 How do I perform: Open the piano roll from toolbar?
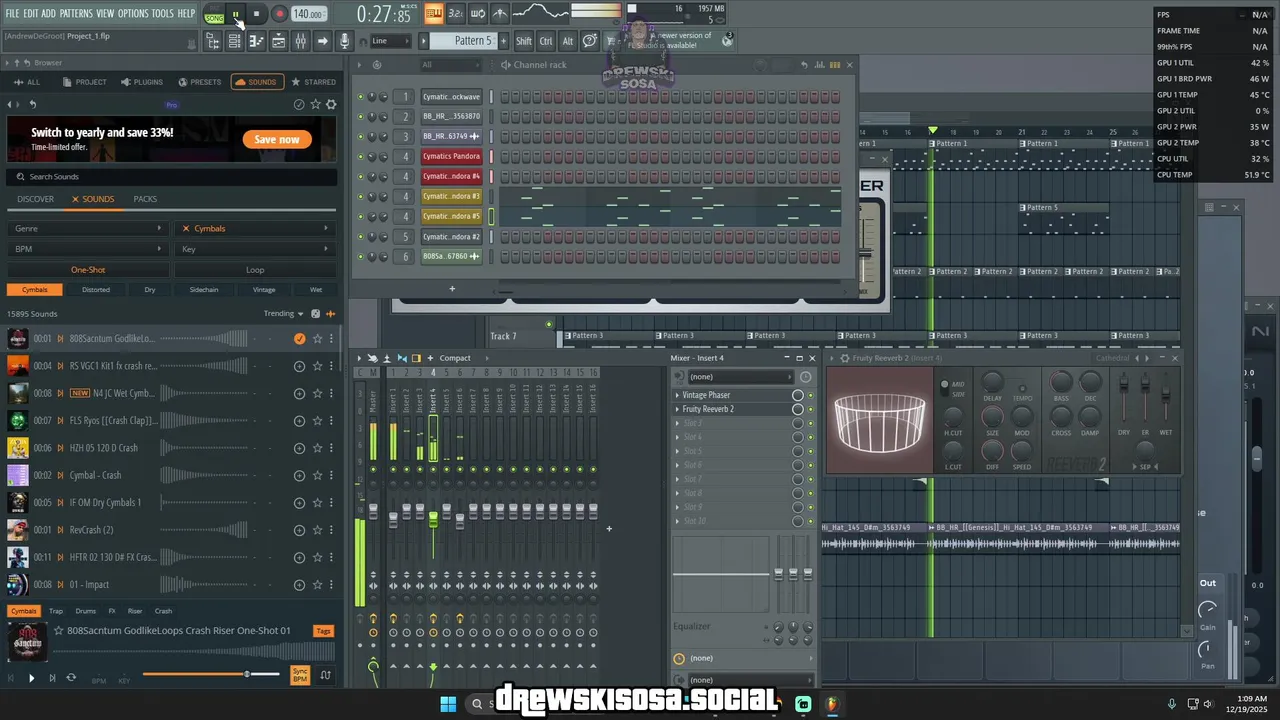pyautogui.click(x=256, y=41)
